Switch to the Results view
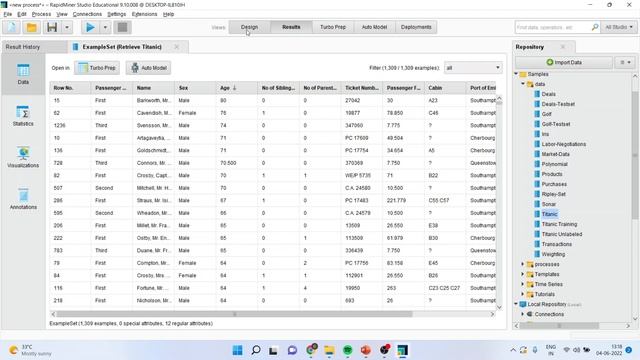 (x=291, y=27)
